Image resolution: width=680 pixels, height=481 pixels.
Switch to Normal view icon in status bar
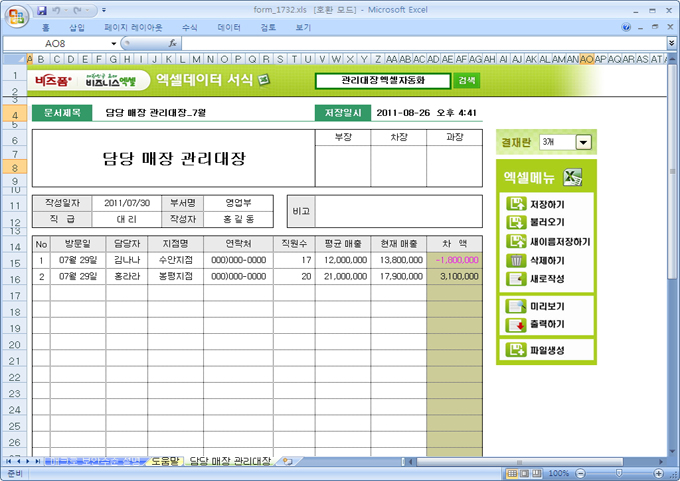[x=512, y=474]
